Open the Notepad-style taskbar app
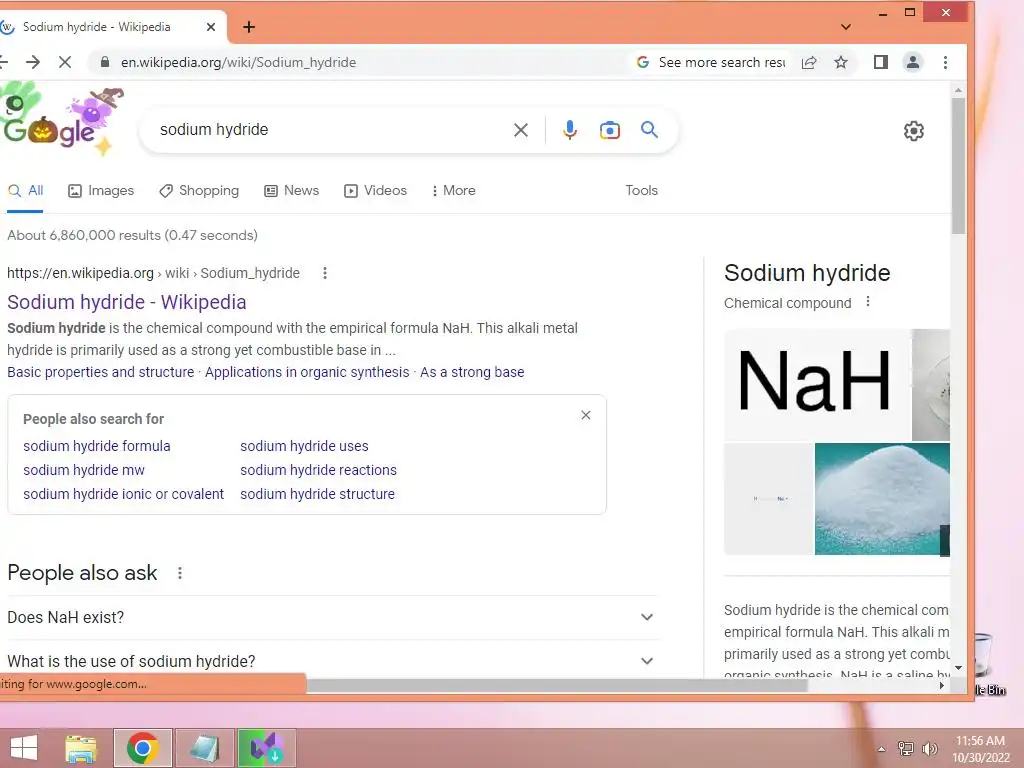 [x=204, y=748]
